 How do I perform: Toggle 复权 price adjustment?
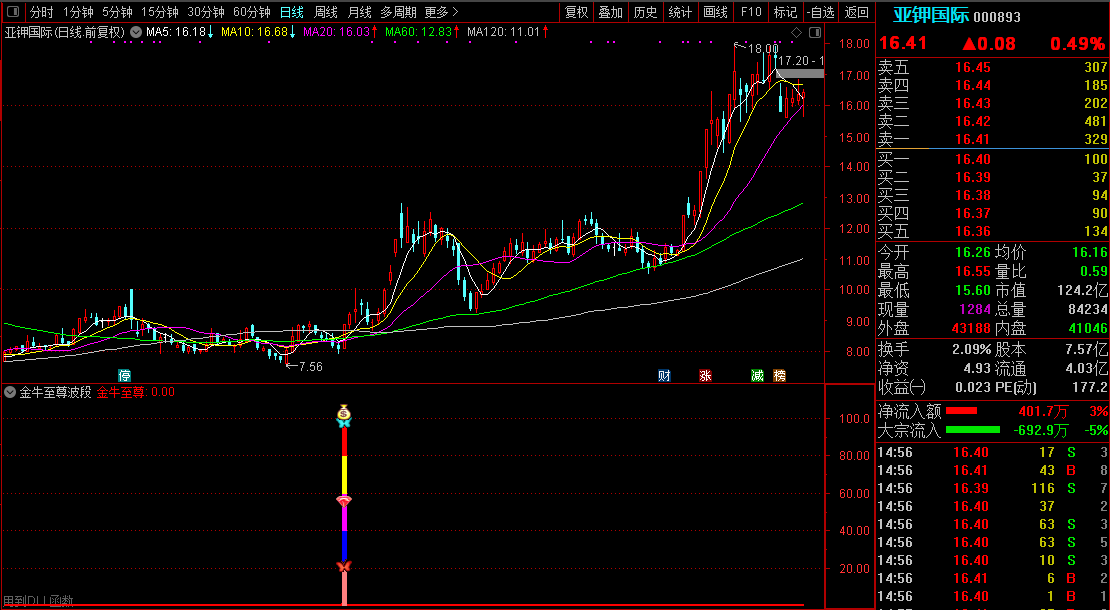click(577, 12)
